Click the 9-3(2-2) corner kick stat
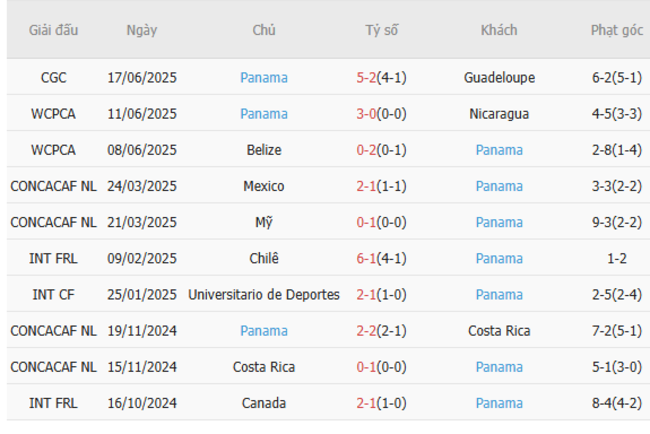This screenshot has height=434, width=650. pos(616,222)
